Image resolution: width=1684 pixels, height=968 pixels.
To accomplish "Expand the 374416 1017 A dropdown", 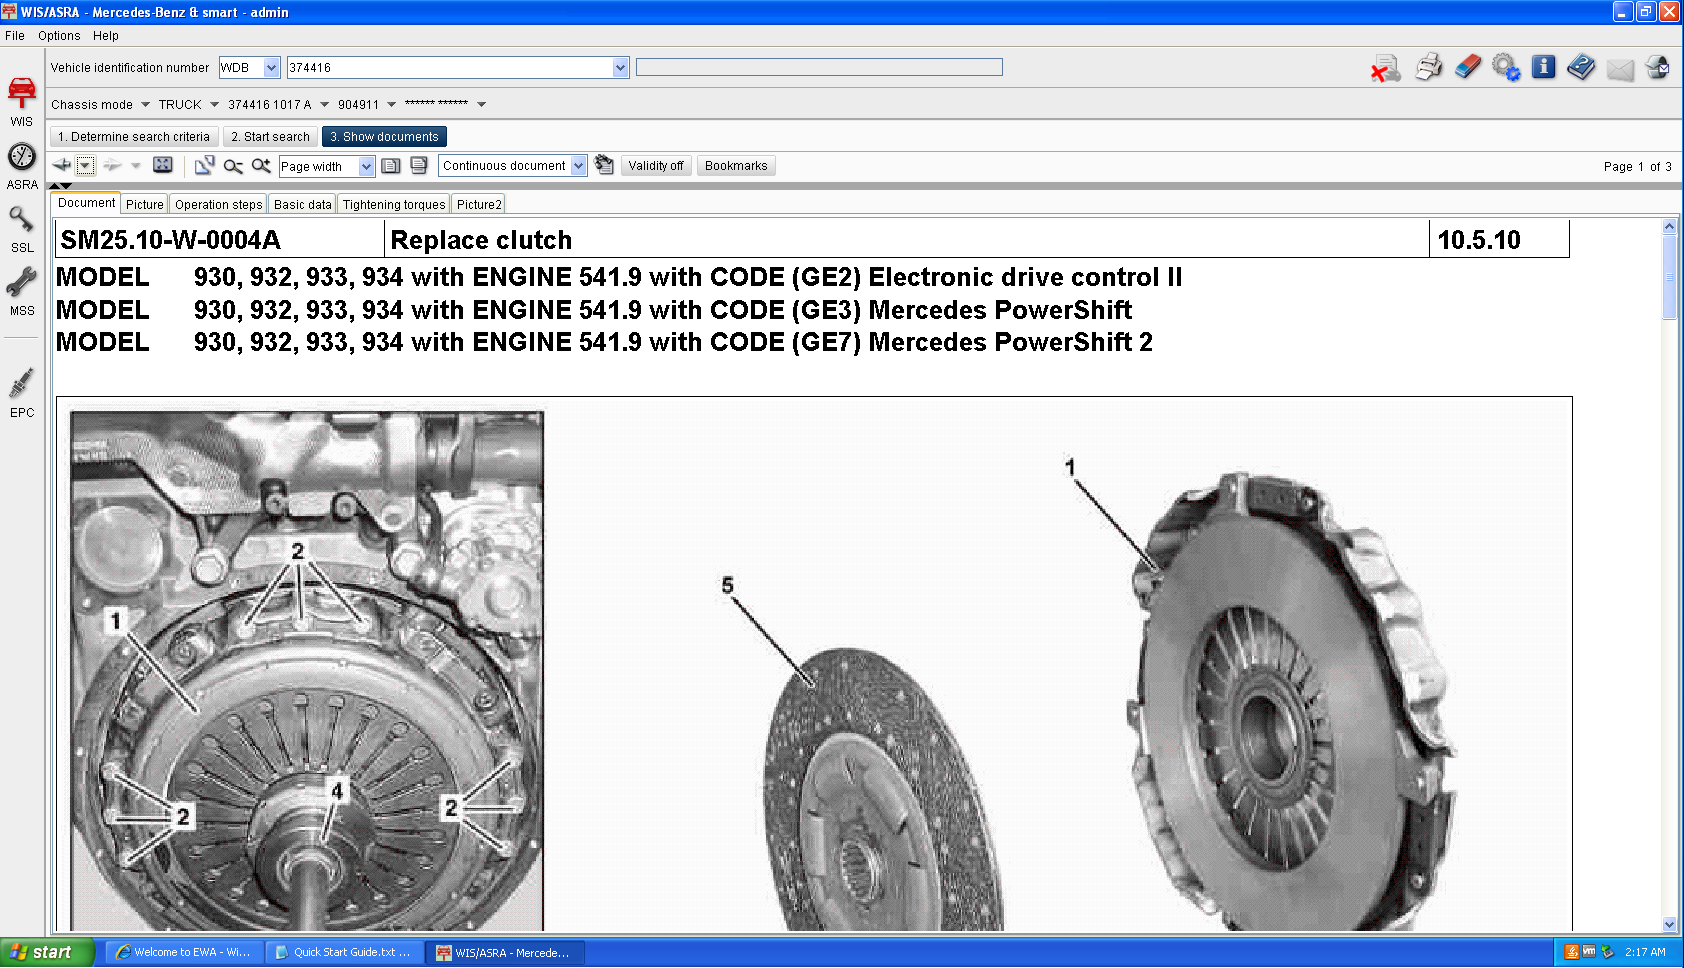I will 324,104.
